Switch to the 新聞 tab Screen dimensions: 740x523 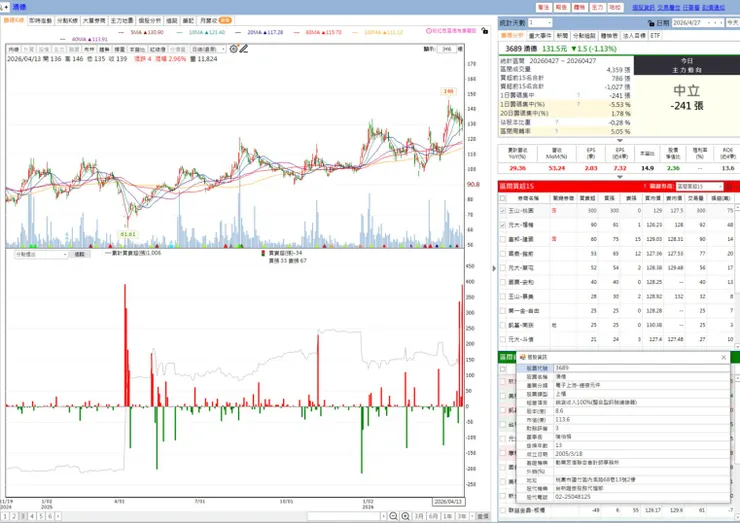pyautogui.click(x=562, y=35)
